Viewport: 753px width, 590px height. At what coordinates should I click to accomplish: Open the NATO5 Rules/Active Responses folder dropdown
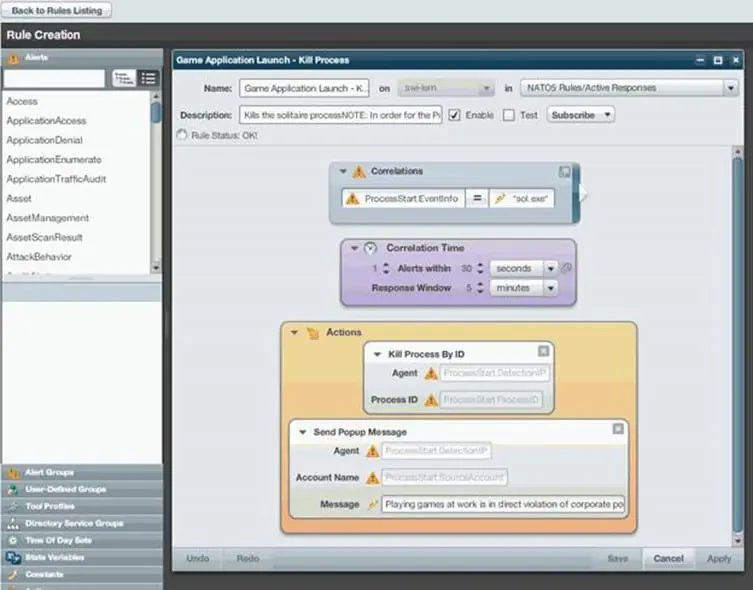(730, 88)
